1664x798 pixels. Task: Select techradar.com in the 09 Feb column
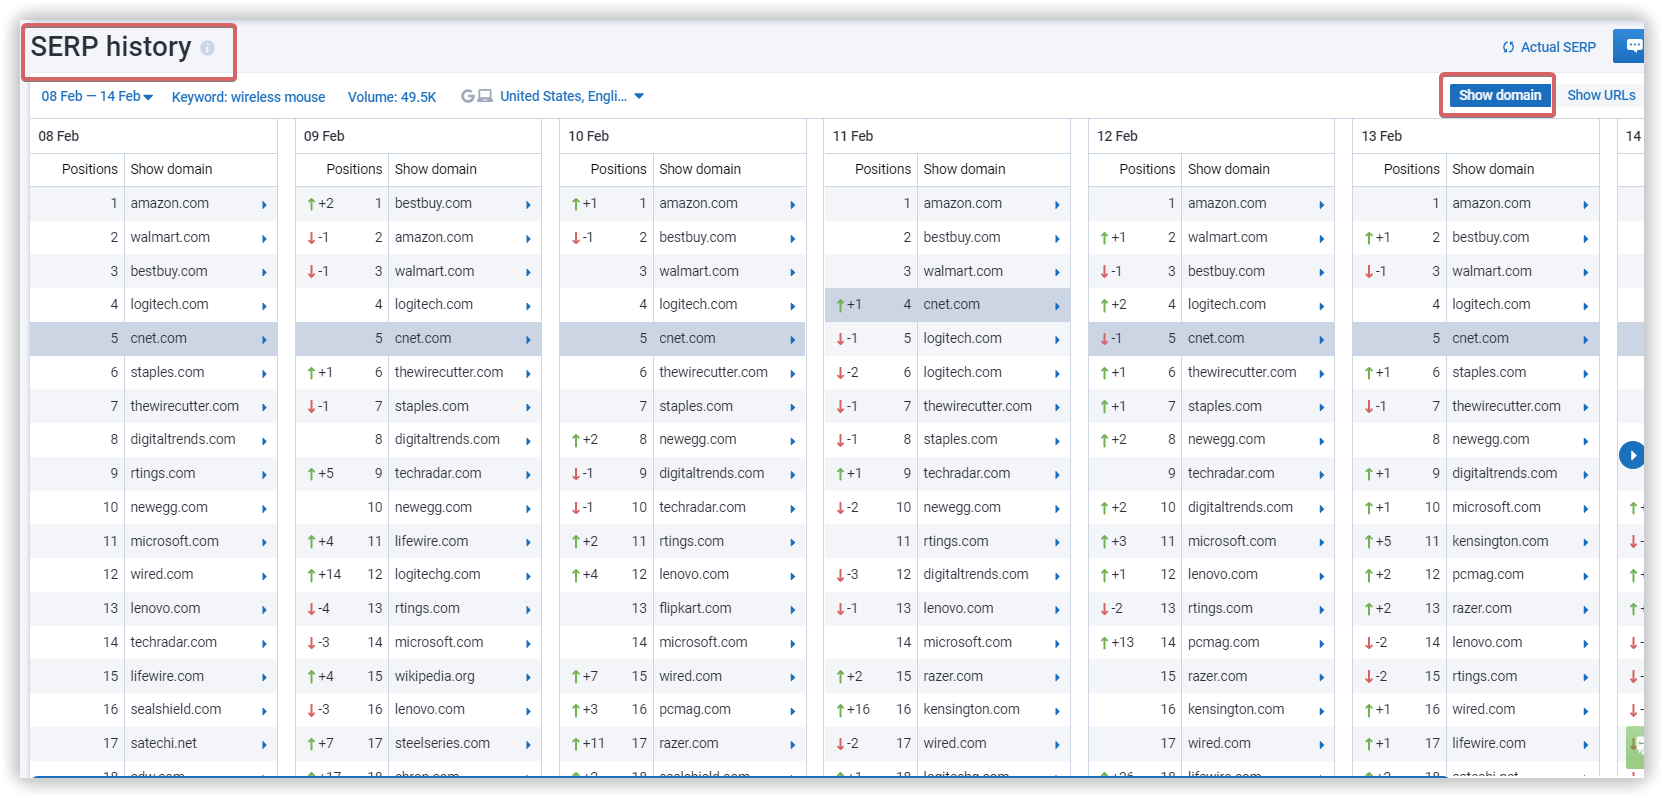[x=438, y=473]
